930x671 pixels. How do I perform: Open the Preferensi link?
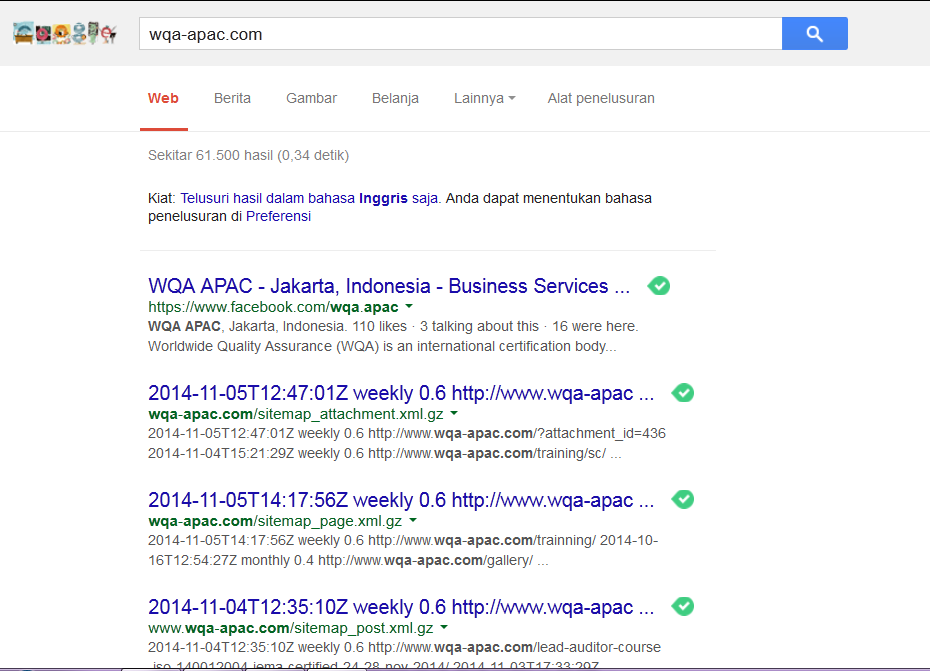(x=278, y=217)
